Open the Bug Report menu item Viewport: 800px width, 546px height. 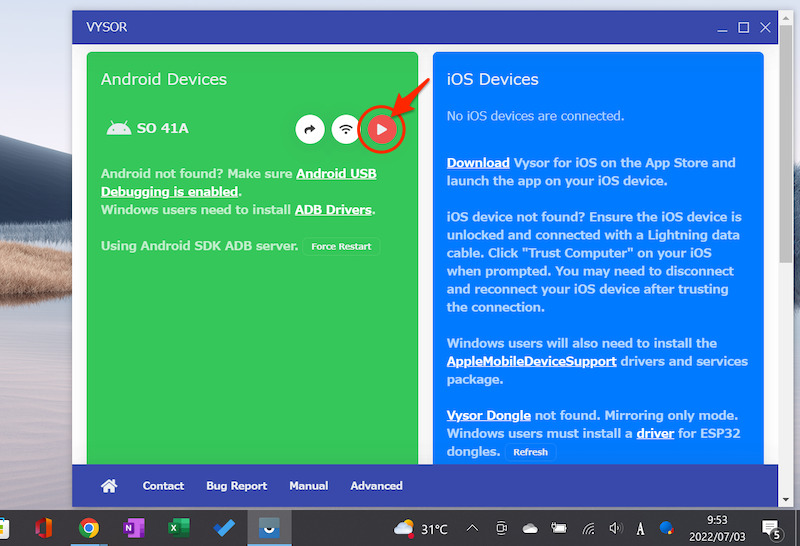[236, 486]
